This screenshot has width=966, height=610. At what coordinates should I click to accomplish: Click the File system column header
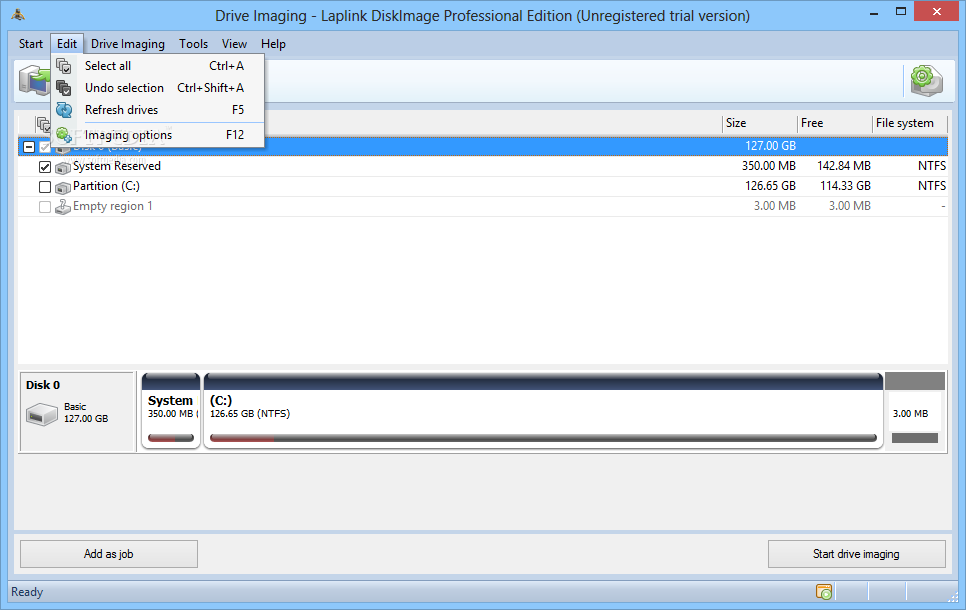pos(910,123)
